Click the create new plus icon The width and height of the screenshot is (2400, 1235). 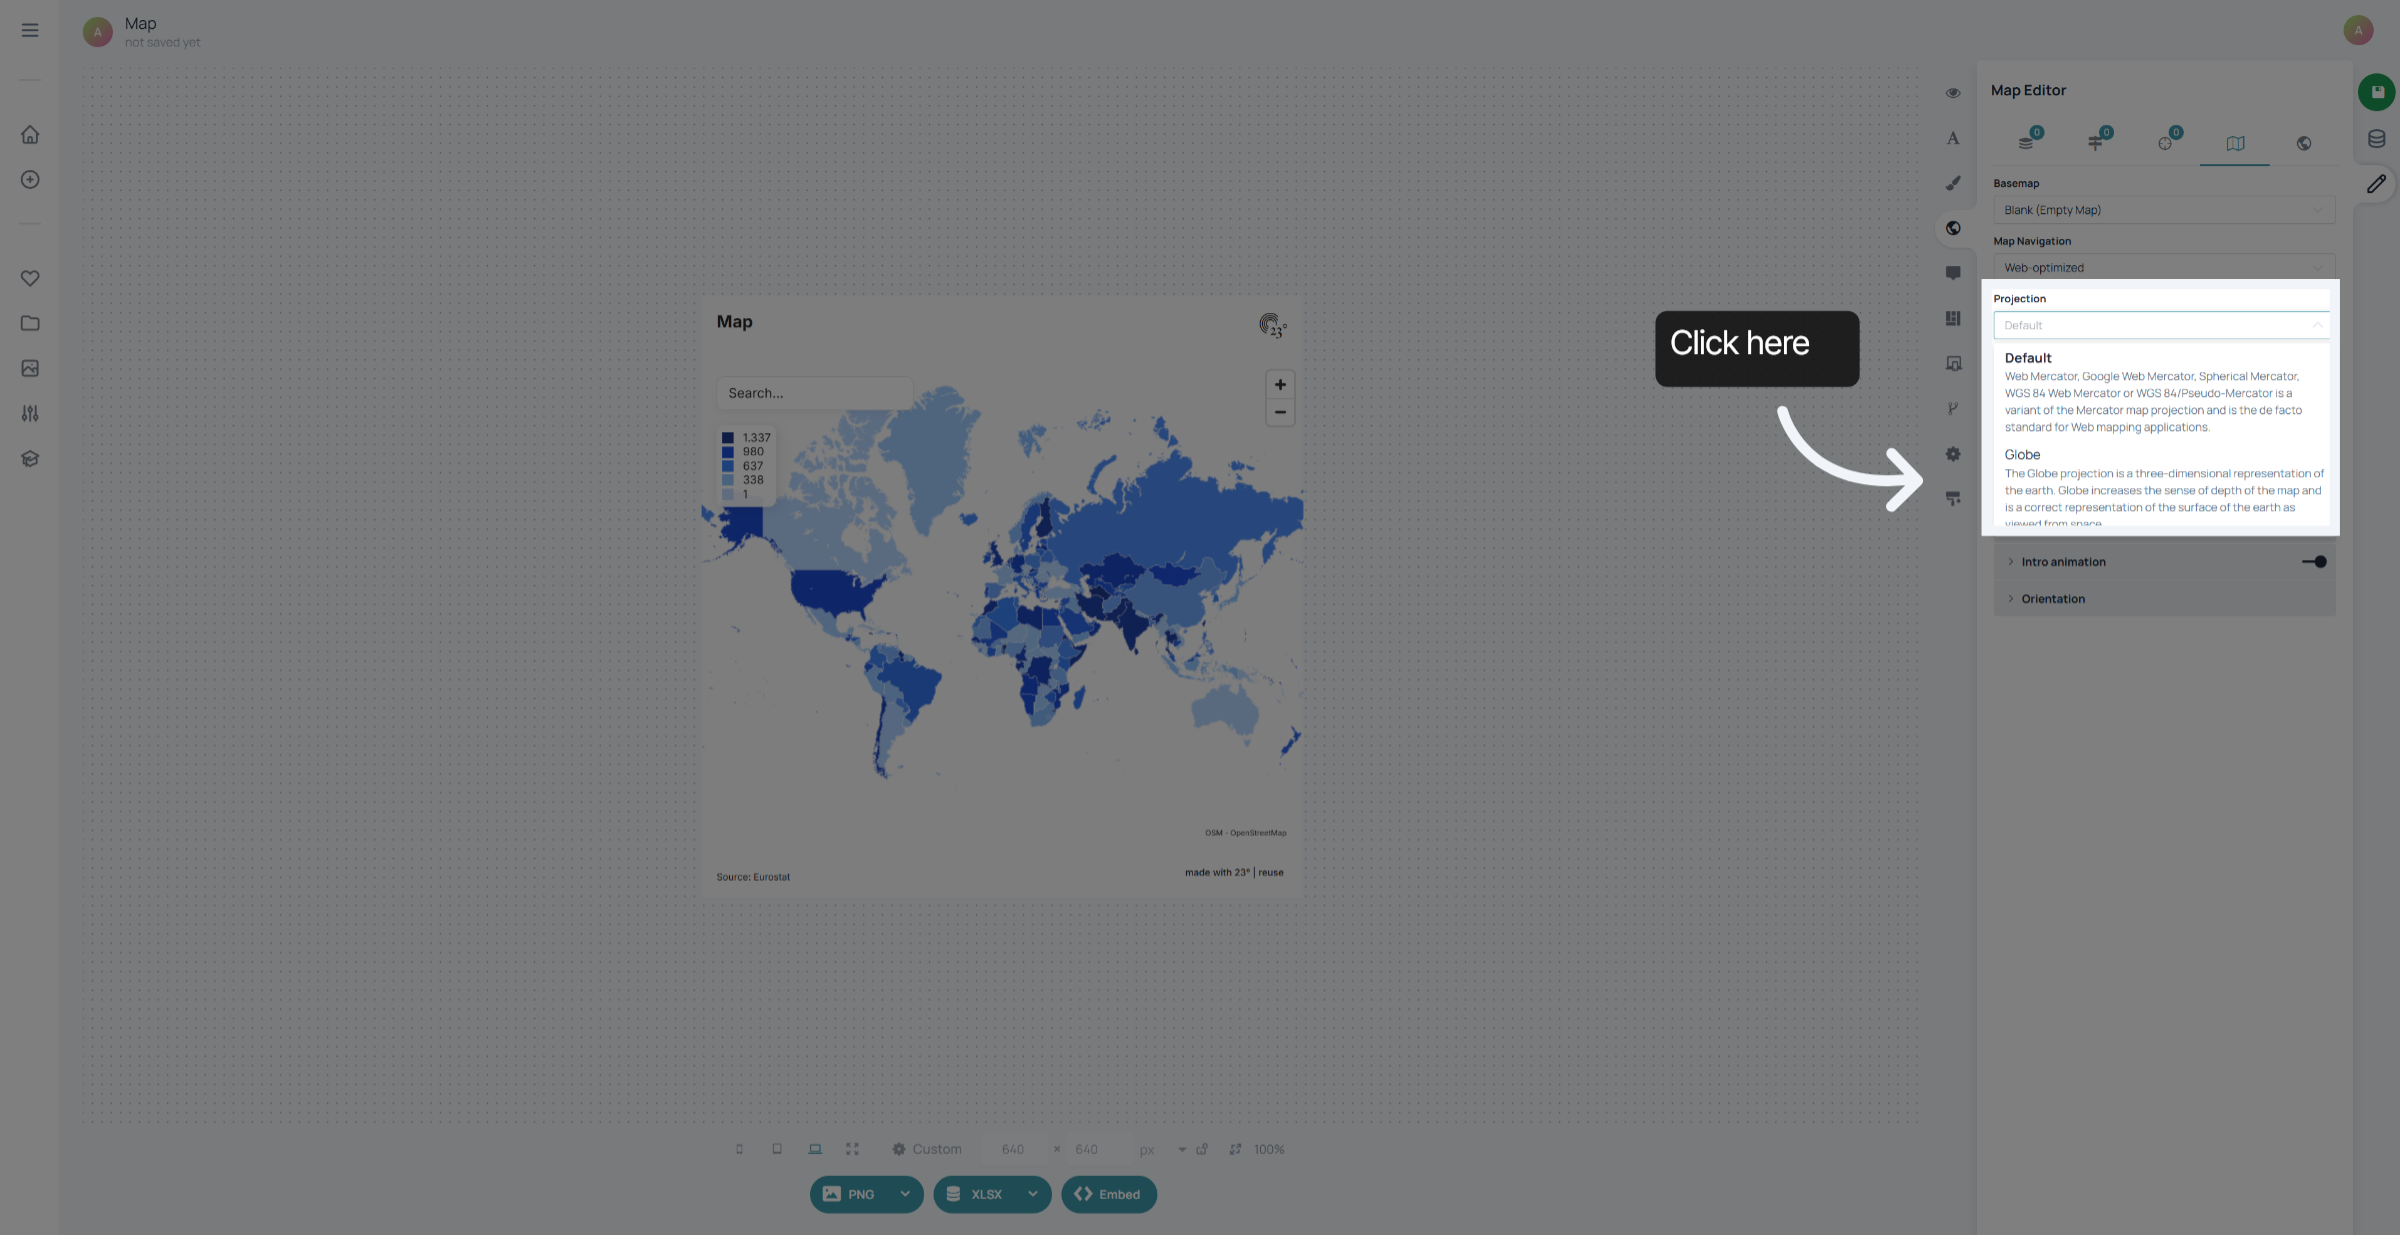point(30,179)
